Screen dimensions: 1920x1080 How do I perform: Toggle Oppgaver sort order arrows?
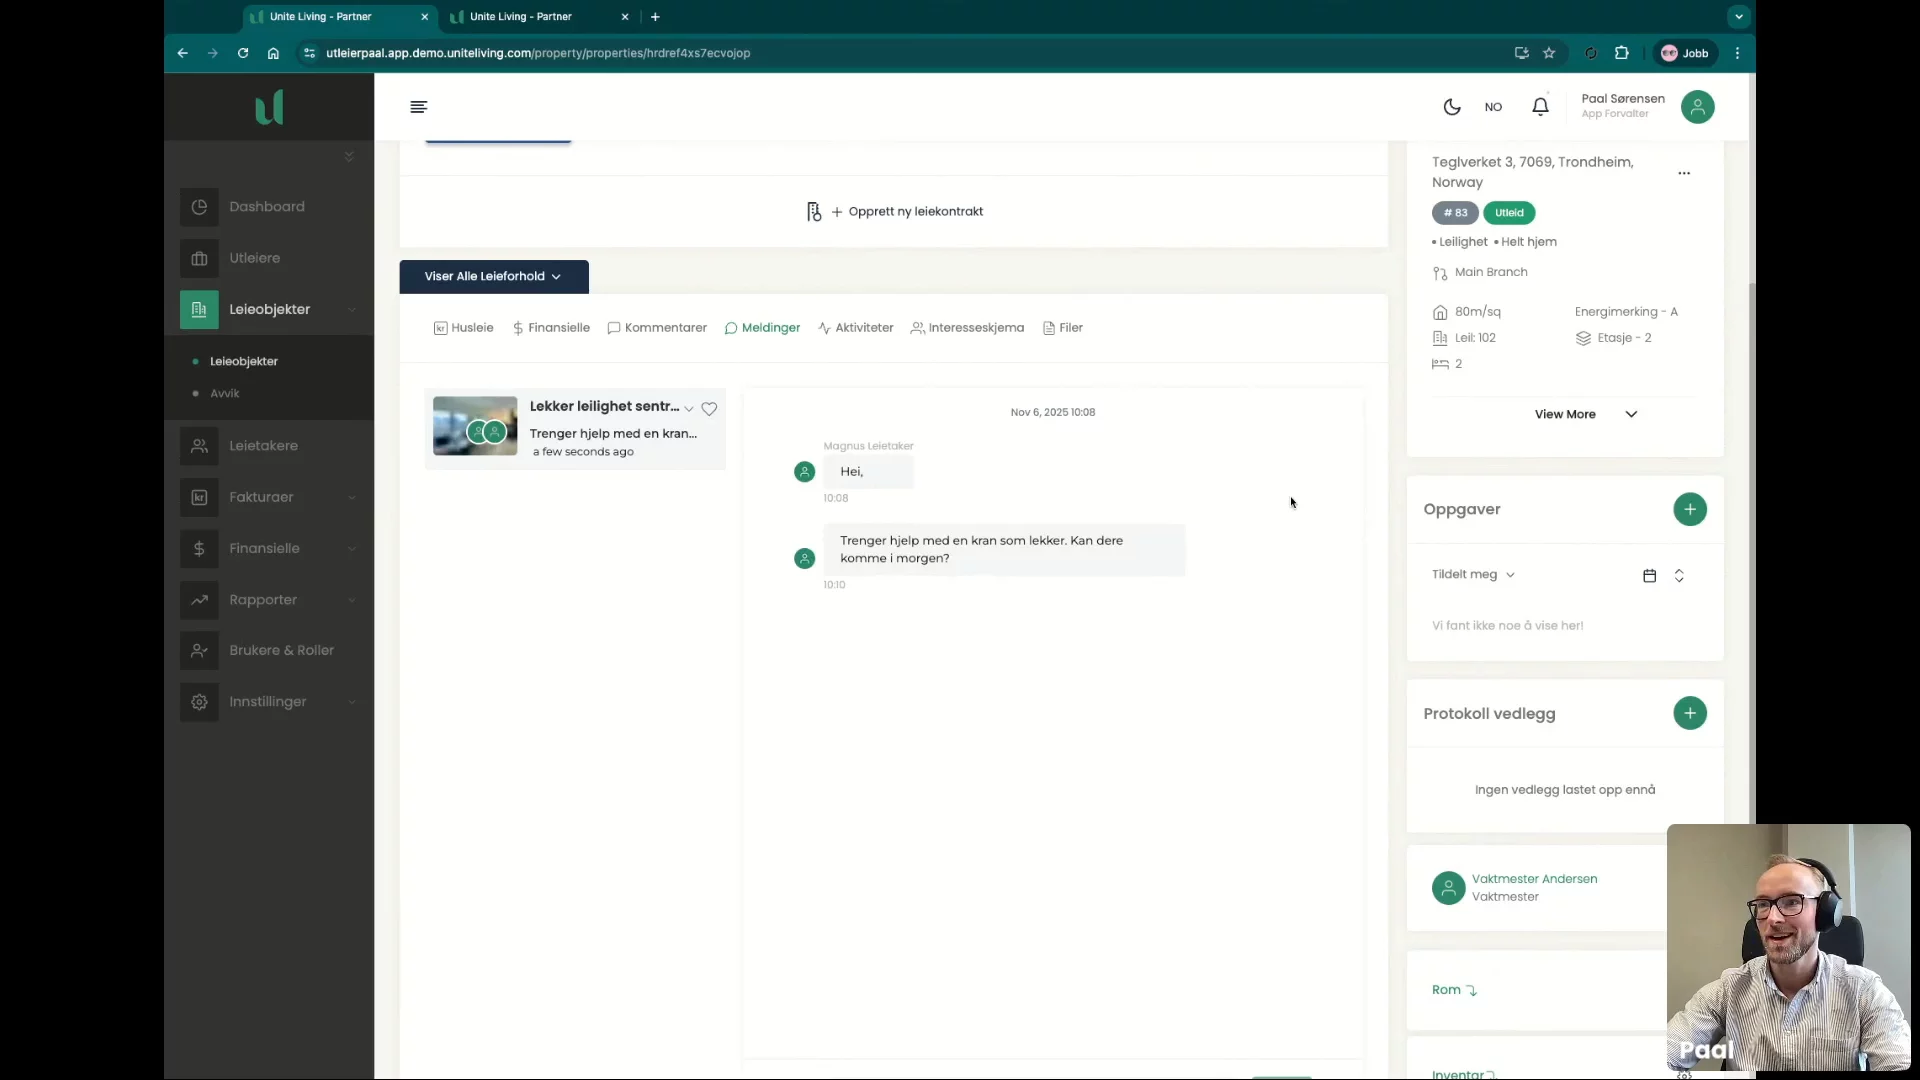click(1679, 575)
